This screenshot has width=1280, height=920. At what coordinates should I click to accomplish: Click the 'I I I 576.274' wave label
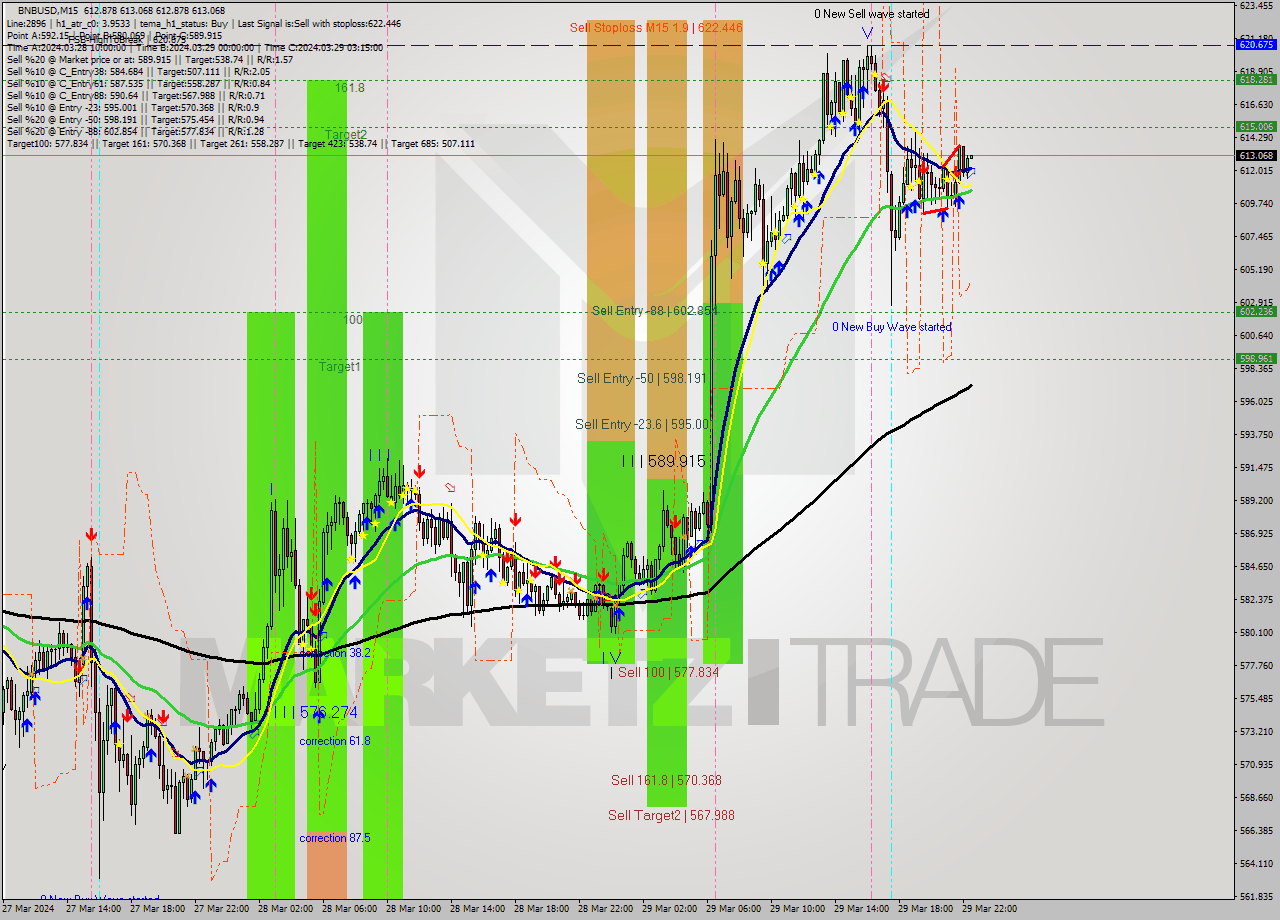point(318,712)
